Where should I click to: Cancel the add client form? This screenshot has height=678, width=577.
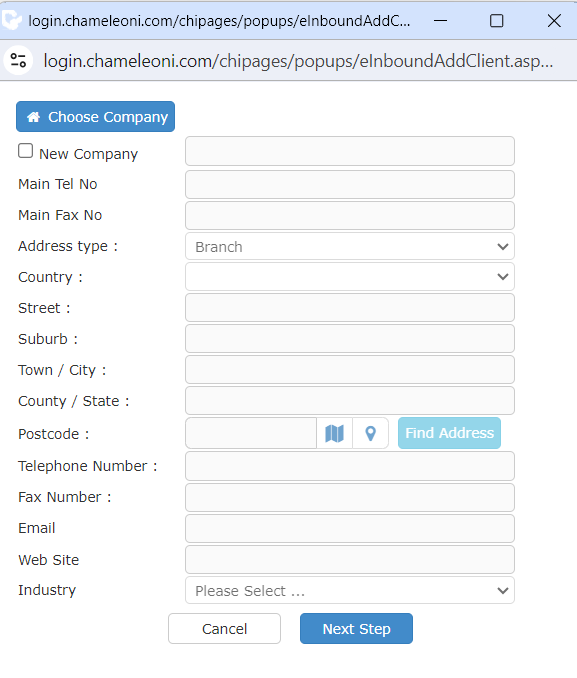click(224, 628)
